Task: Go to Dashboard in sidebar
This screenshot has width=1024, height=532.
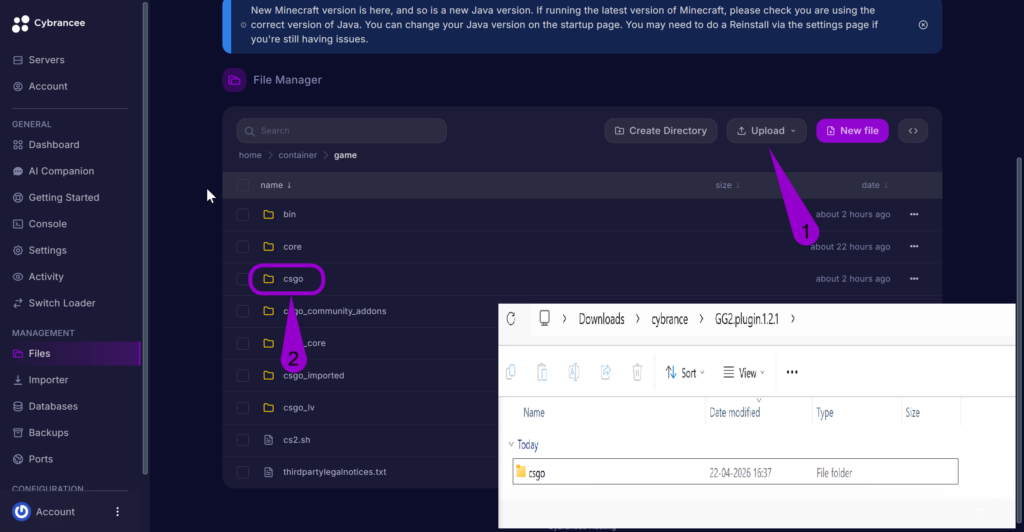Action: pyautogui.click(x=46, y=145)
